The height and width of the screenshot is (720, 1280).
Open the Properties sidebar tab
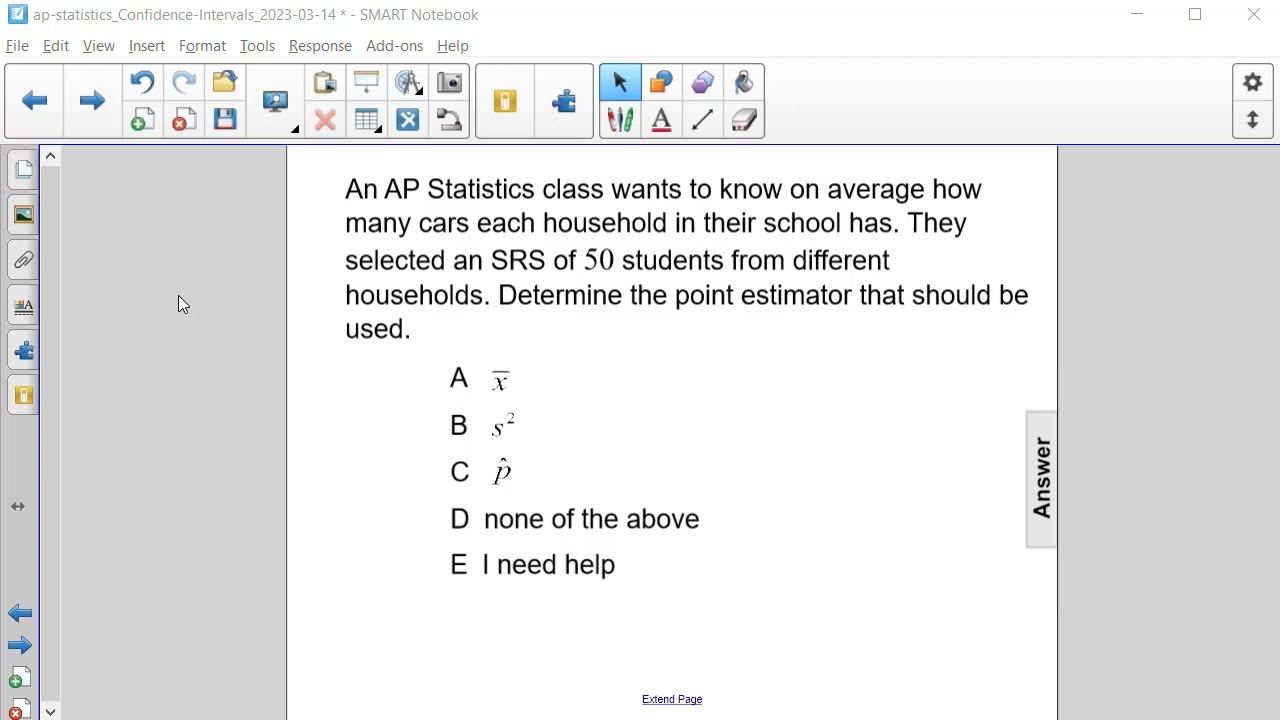(x=23, y=306)
